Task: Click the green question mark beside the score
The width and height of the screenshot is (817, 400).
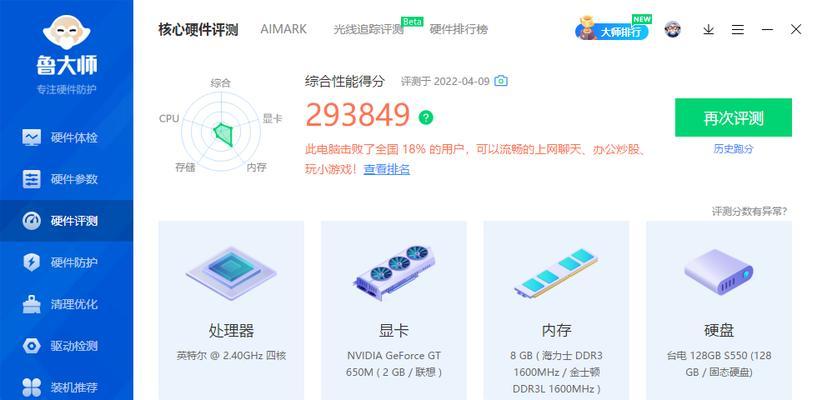Action: click(426, 117)
